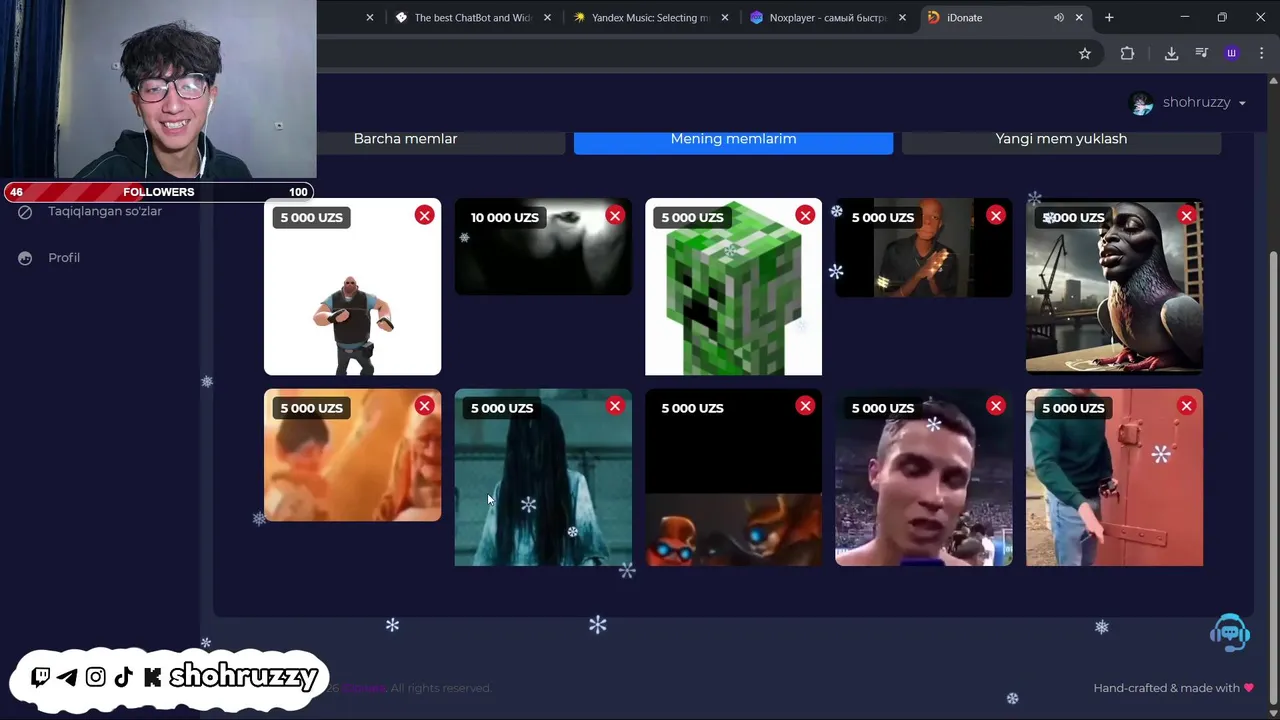
Task: Open the browser downloads icon
Action: [1171, 54]
